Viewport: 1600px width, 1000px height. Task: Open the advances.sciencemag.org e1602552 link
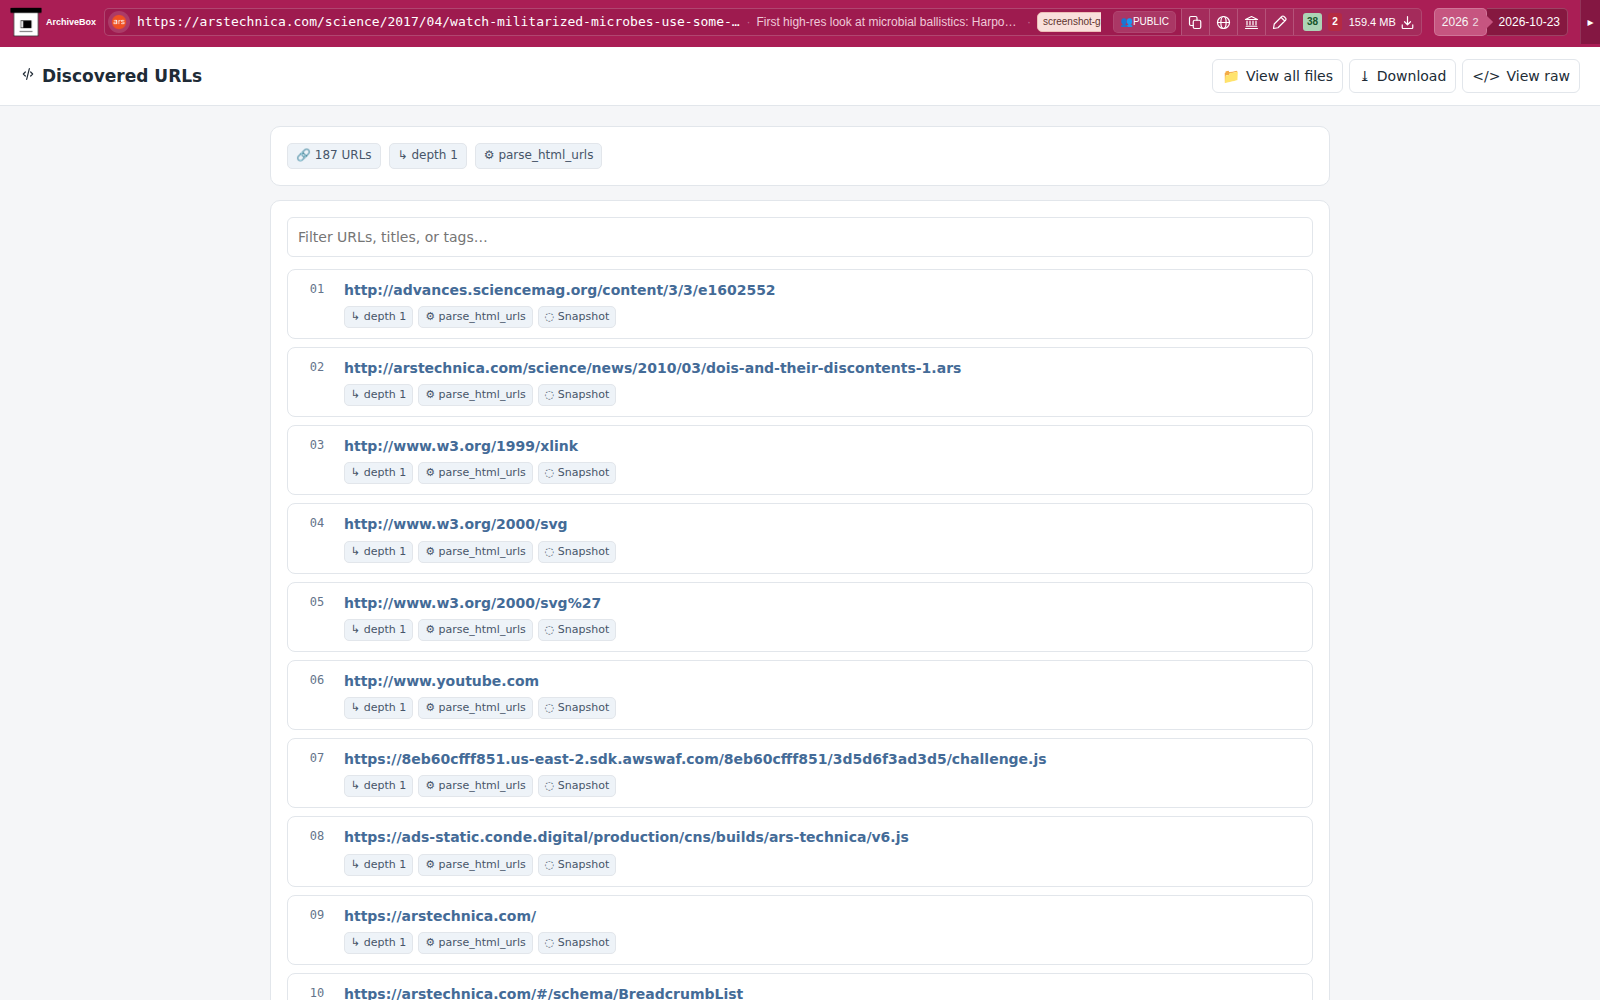[559, 290]
